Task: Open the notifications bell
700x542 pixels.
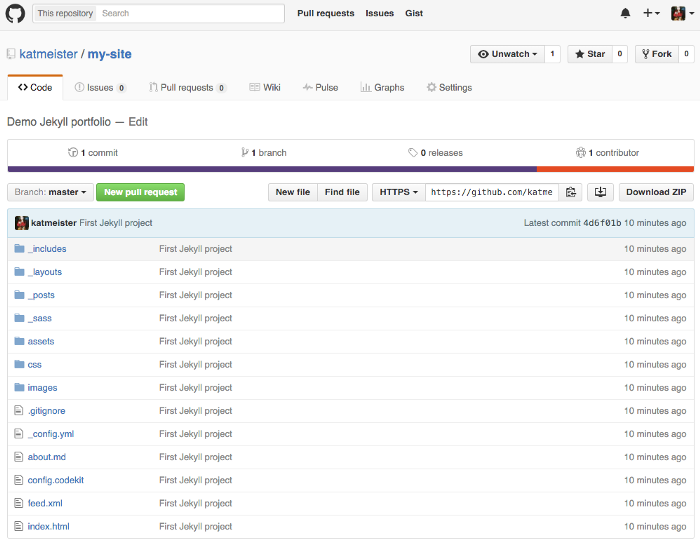Action: pyautogui.click(x=625, y=13)
